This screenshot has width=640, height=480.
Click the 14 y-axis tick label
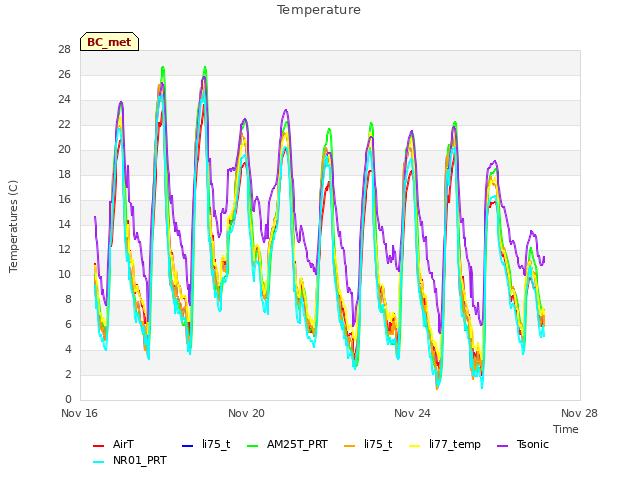pyautogui.click(x=64, y=224)
